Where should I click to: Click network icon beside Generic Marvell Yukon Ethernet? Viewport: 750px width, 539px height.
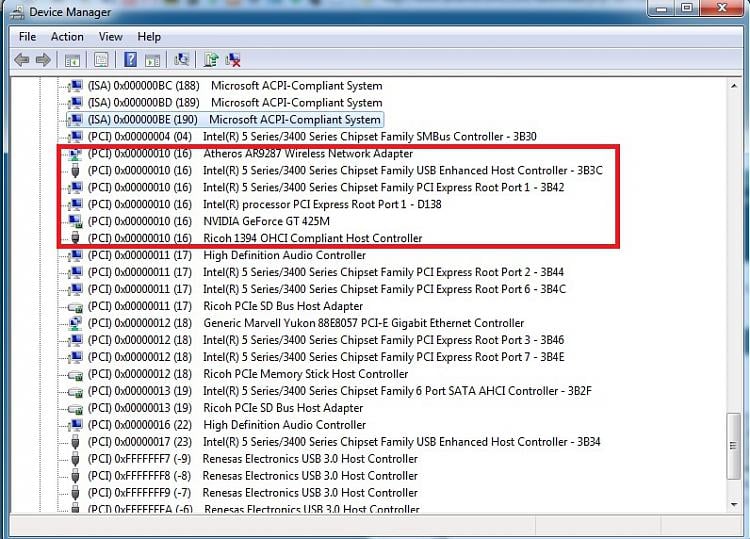(76, 323)
